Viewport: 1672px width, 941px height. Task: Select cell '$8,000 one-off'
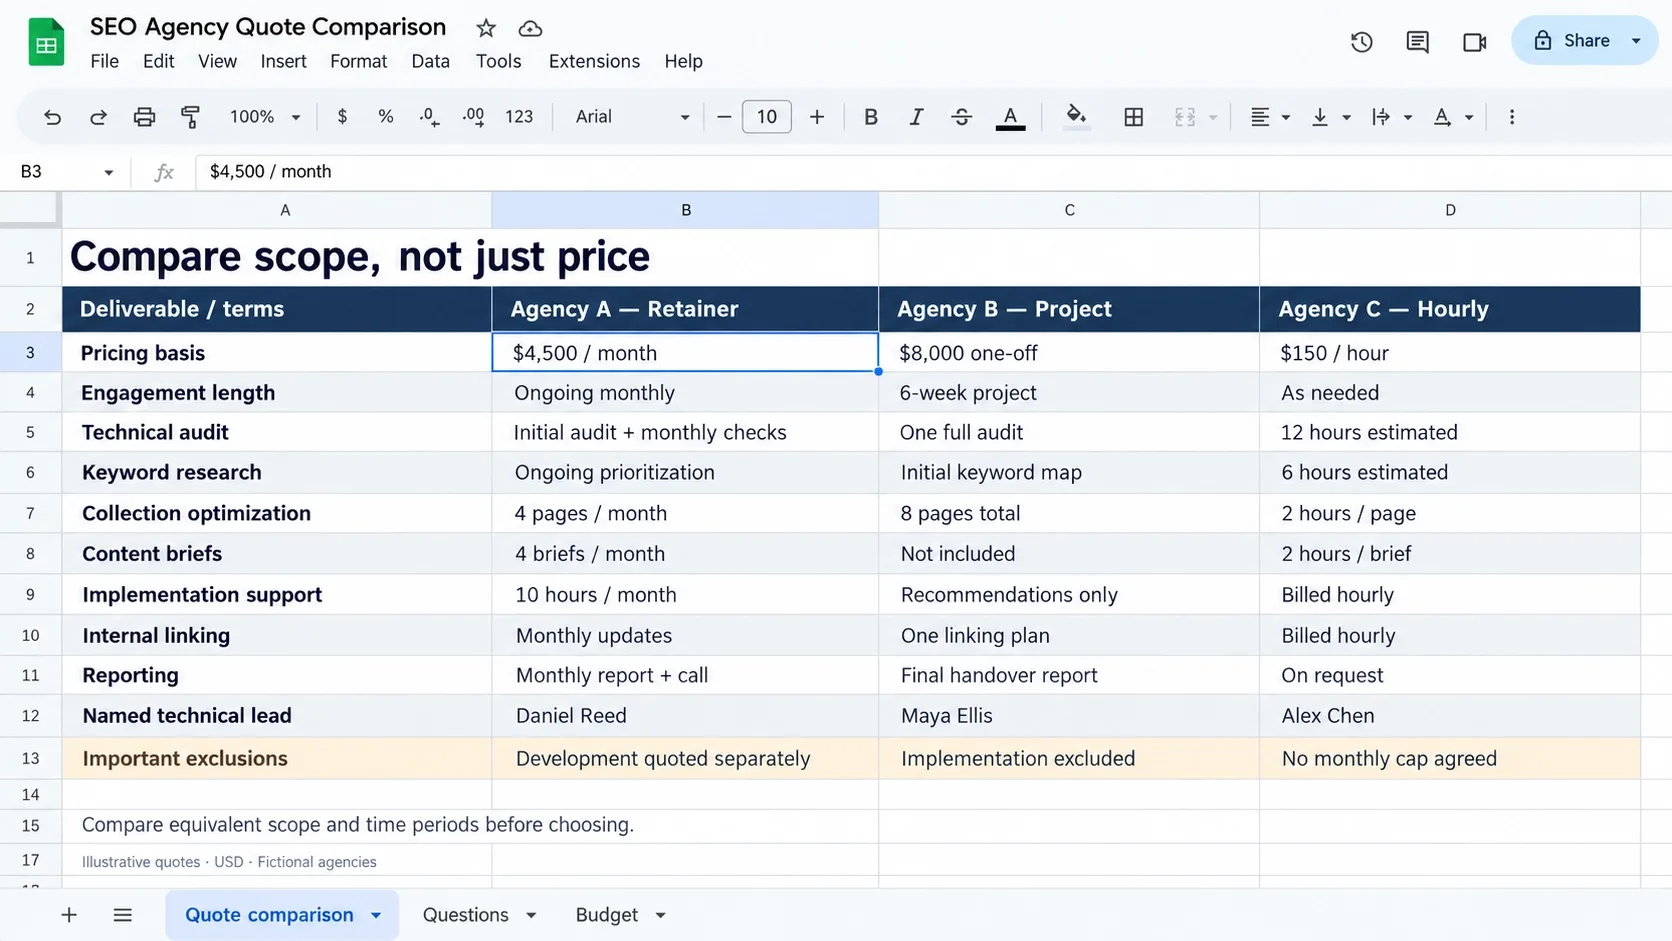1069,353
